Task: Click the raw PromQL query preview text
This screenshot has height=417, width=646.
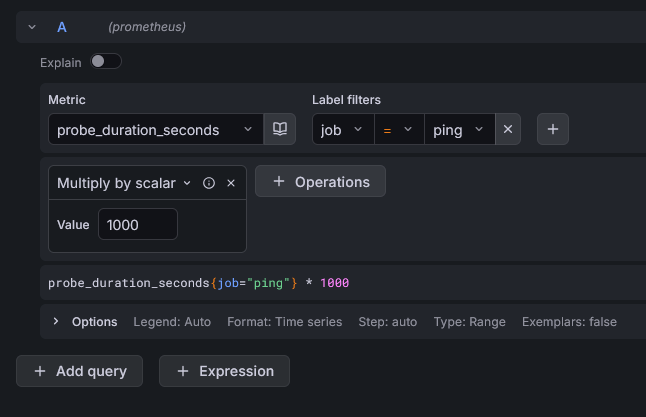Action: [198, 283]
